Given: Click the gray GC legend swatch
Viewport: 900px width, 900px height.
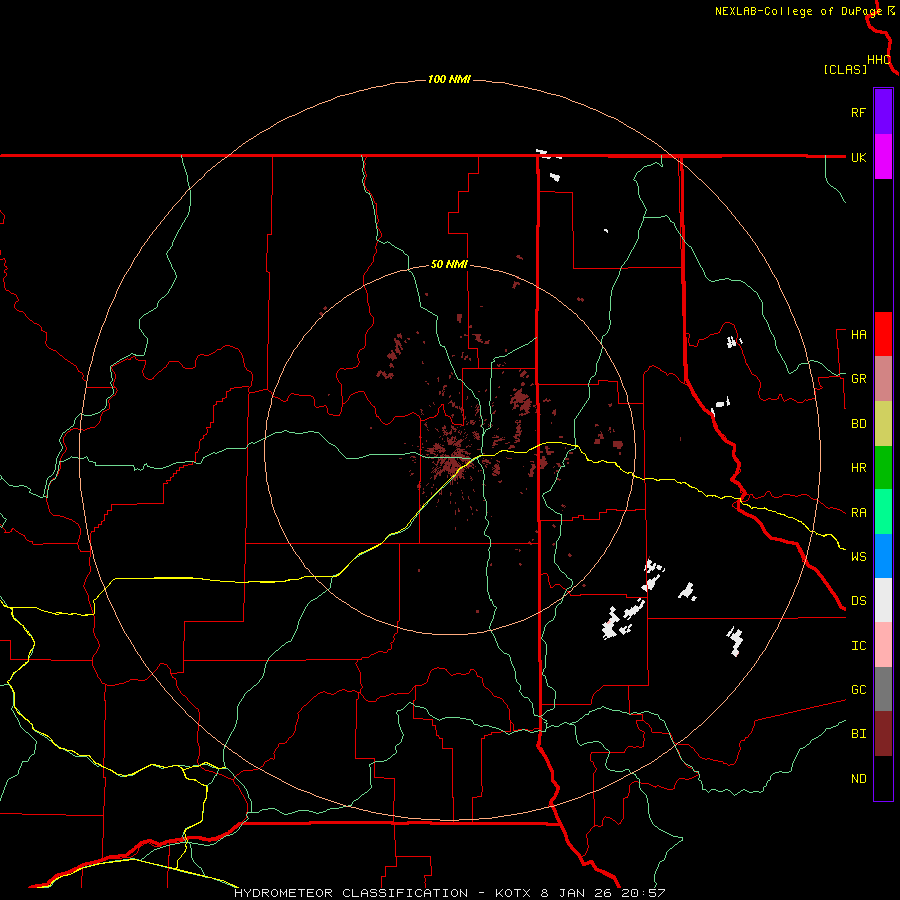Looking at the screenshot, I should click(883, 689).
